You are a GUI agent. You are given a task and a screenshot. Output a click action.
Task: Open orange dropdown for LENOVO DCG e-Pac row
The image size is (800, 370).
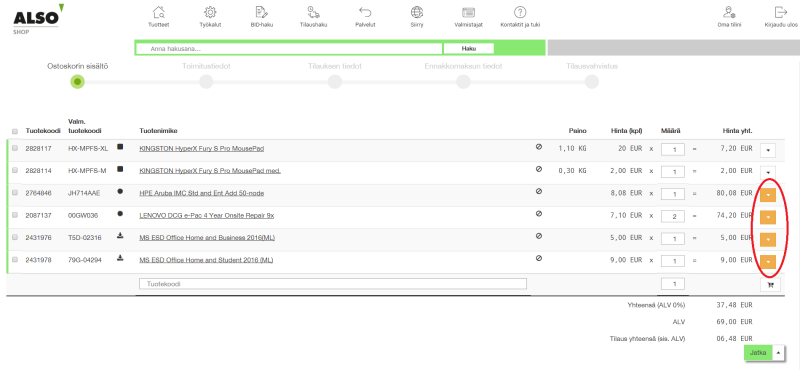pyautogui.click(x=768, y=217)
